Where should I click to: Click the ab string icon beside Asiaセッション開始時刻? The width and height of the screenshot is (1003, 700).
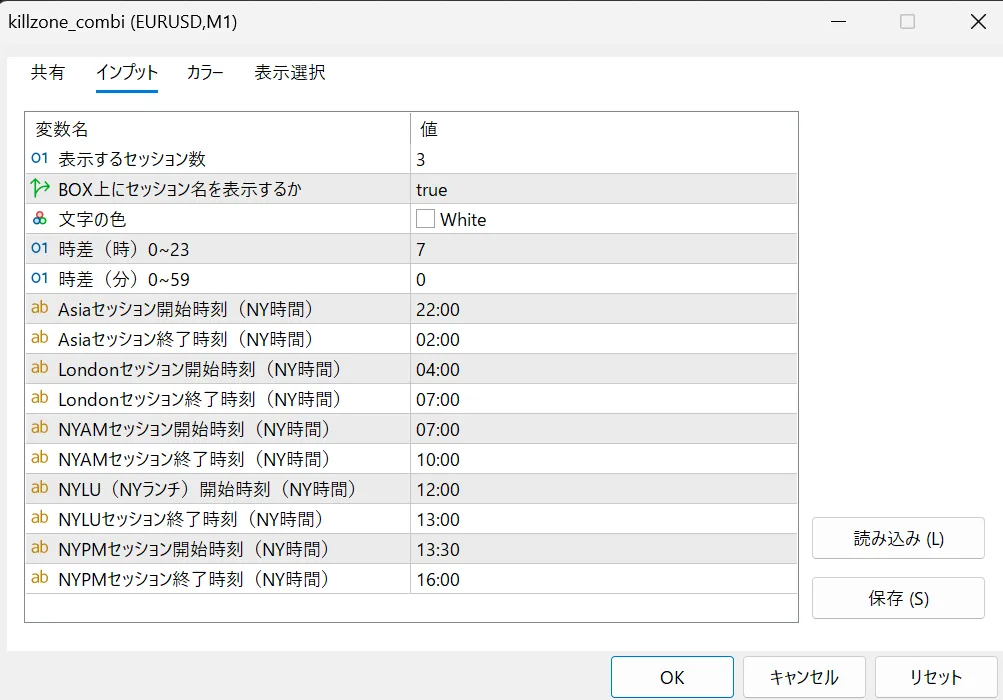pyautogui.click(x=40, y=308)
